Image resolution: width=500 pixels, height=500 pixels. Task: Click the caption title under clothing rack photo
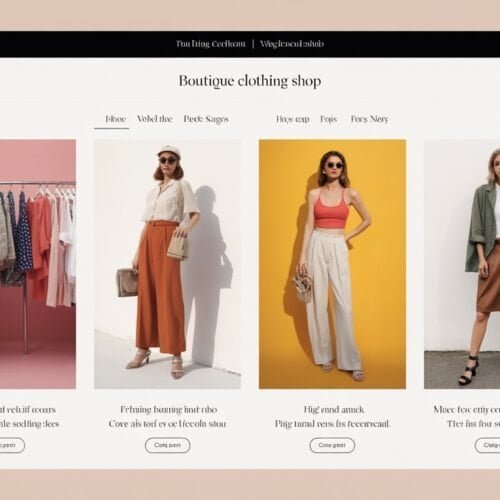coord(28,409)
